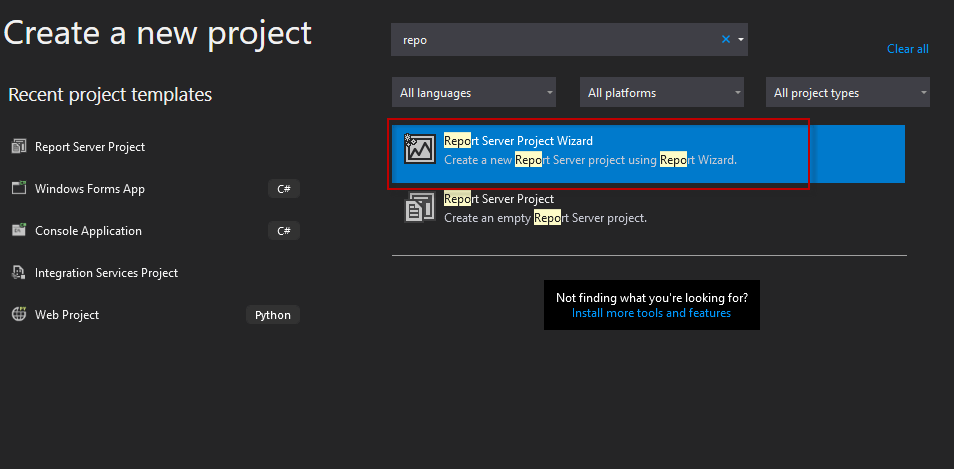Choose Windows Forms App recent template
The image size is (954, 469).
[90, 189]
